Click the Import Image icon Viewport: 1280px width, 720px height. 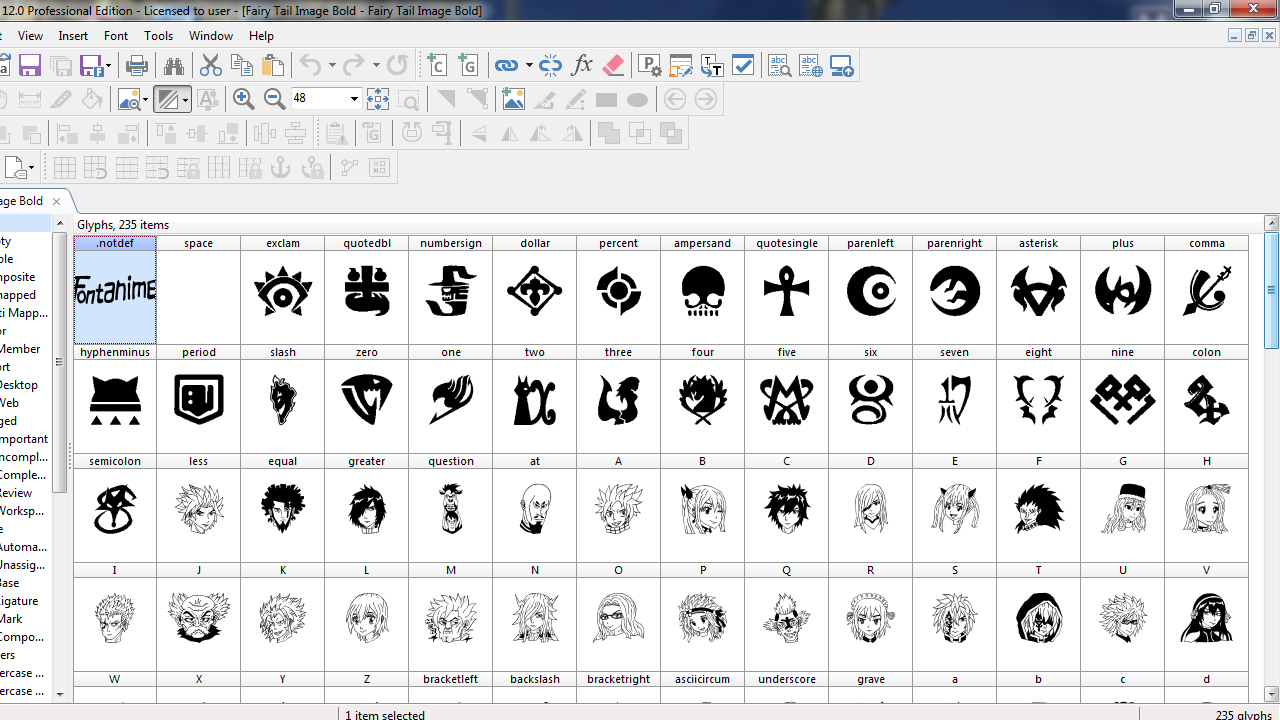(x=513, y=99)
